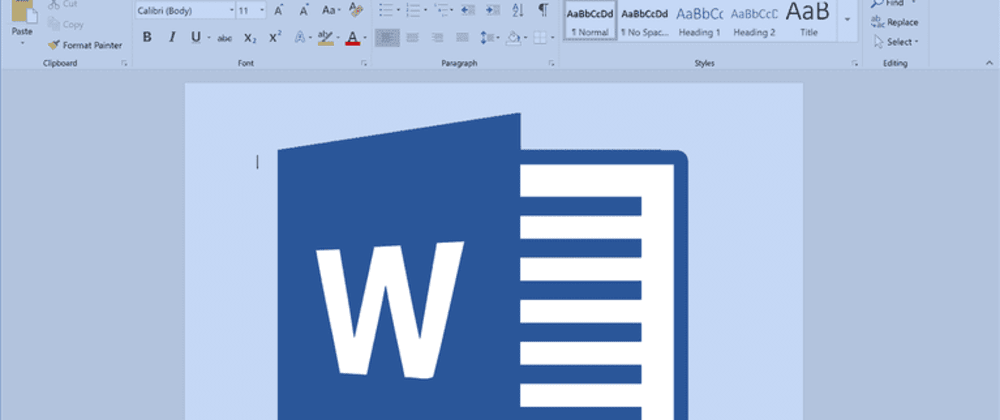This screenshot has width=1000, height=420.
Task: Click the Bullets list icon
Action: point(385,10)
